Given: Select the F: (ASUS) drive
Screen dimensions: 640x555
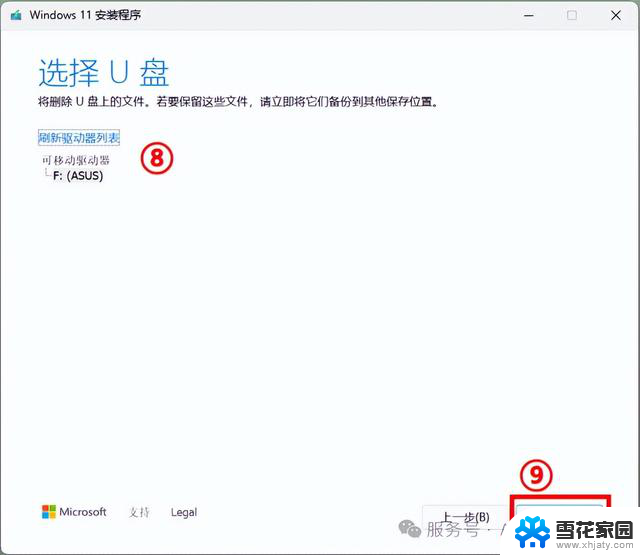Looking at the screenshot, I should click(78, 176).
